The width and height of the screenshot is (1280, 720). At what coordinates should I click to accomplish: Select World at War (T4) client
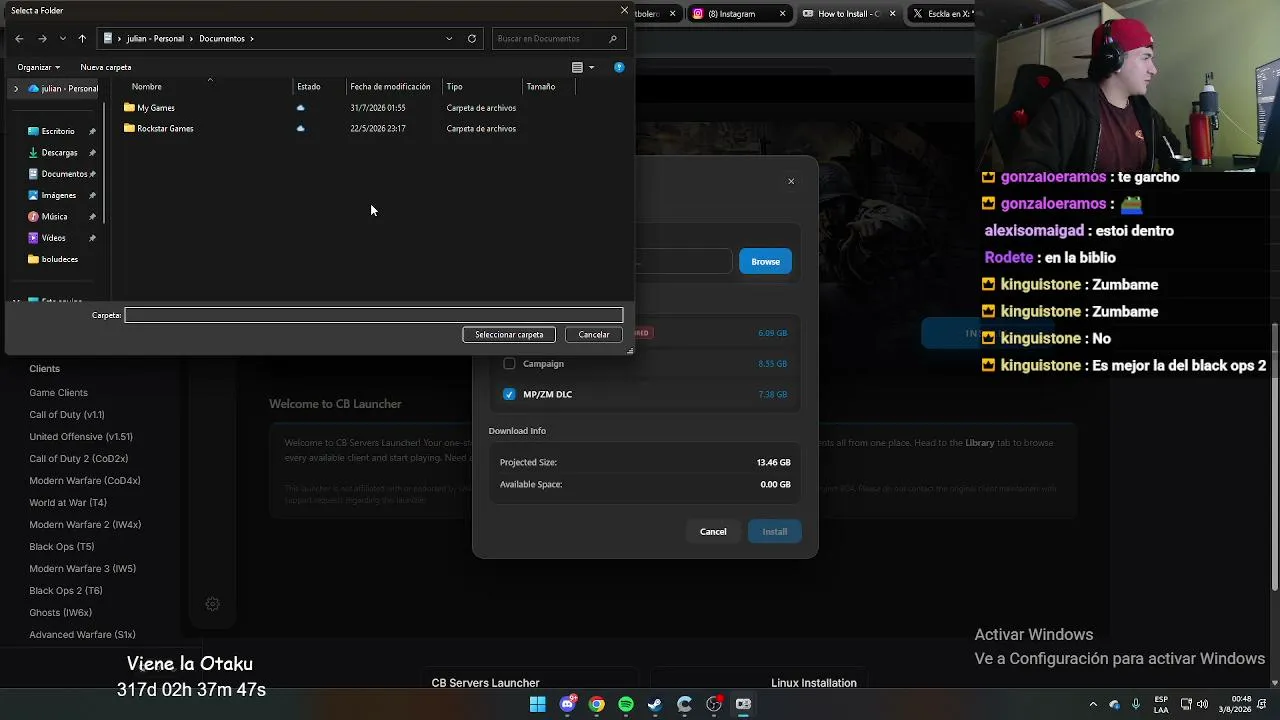coord(68,503)
